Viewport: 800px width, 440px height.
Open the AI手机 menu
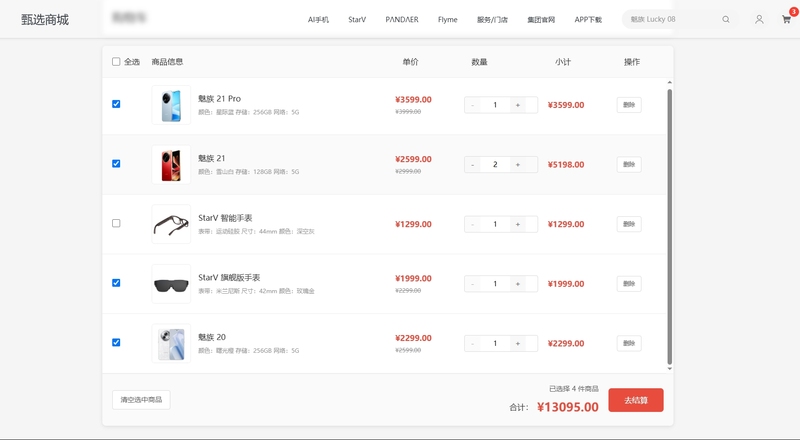coord(318,19)
